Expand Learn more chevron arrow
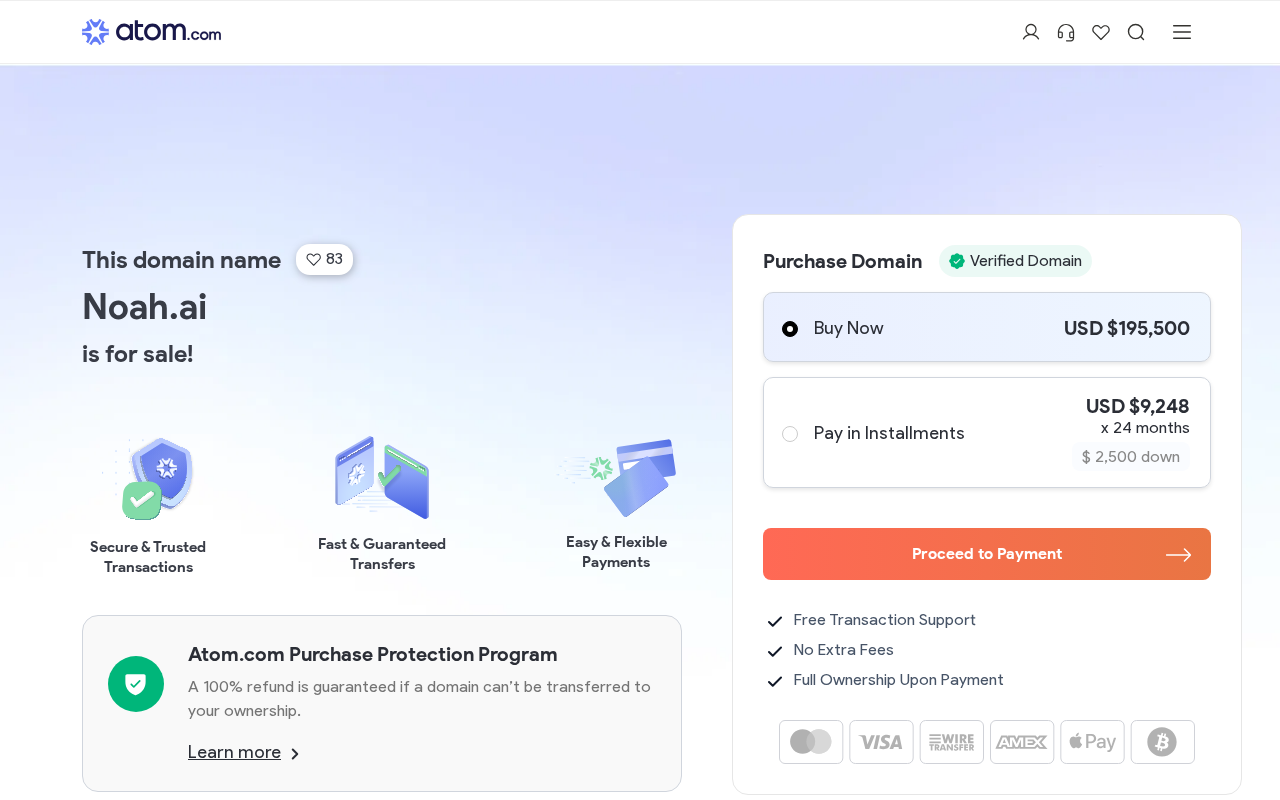This screenshot has height=800, width=1280. pos(295,754)
